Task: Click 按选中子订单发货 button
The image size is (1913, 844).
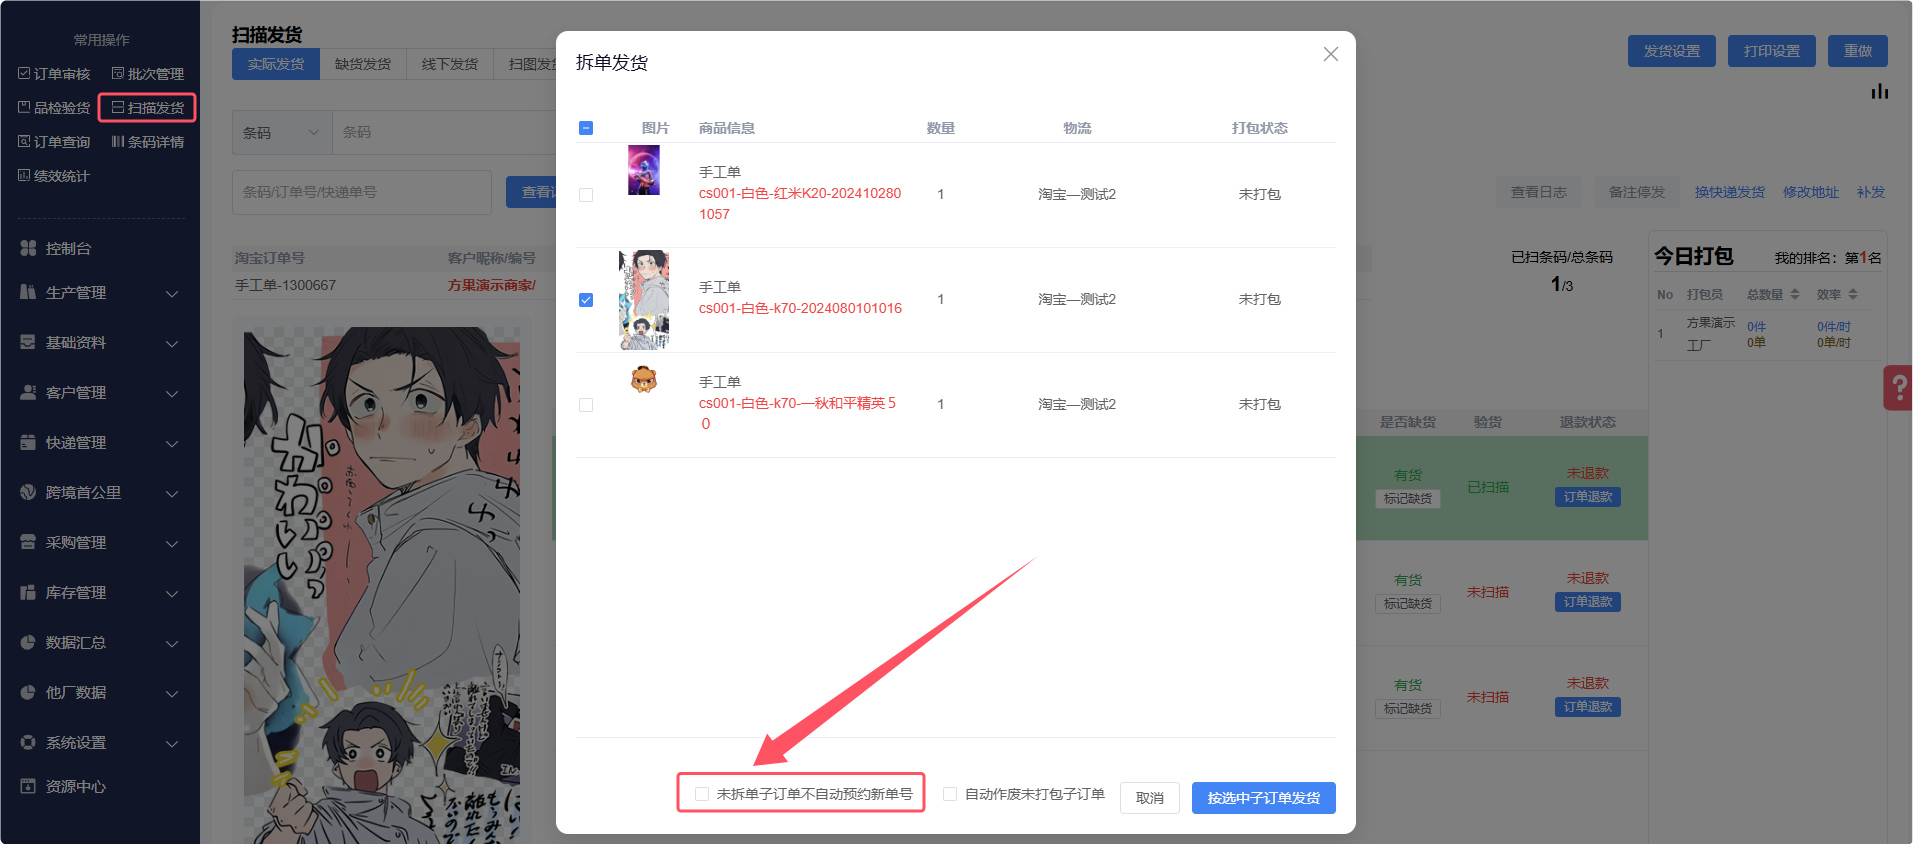Action: click(1264, 798)
